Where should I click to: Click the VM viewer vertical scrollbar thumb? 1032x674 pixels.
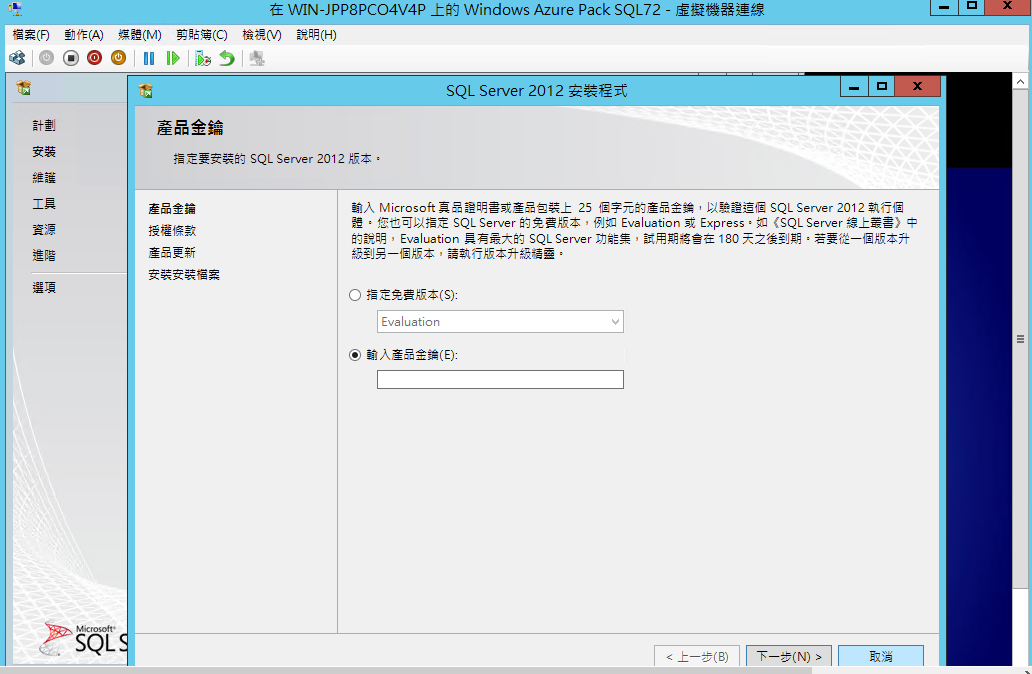[1020, 339]
